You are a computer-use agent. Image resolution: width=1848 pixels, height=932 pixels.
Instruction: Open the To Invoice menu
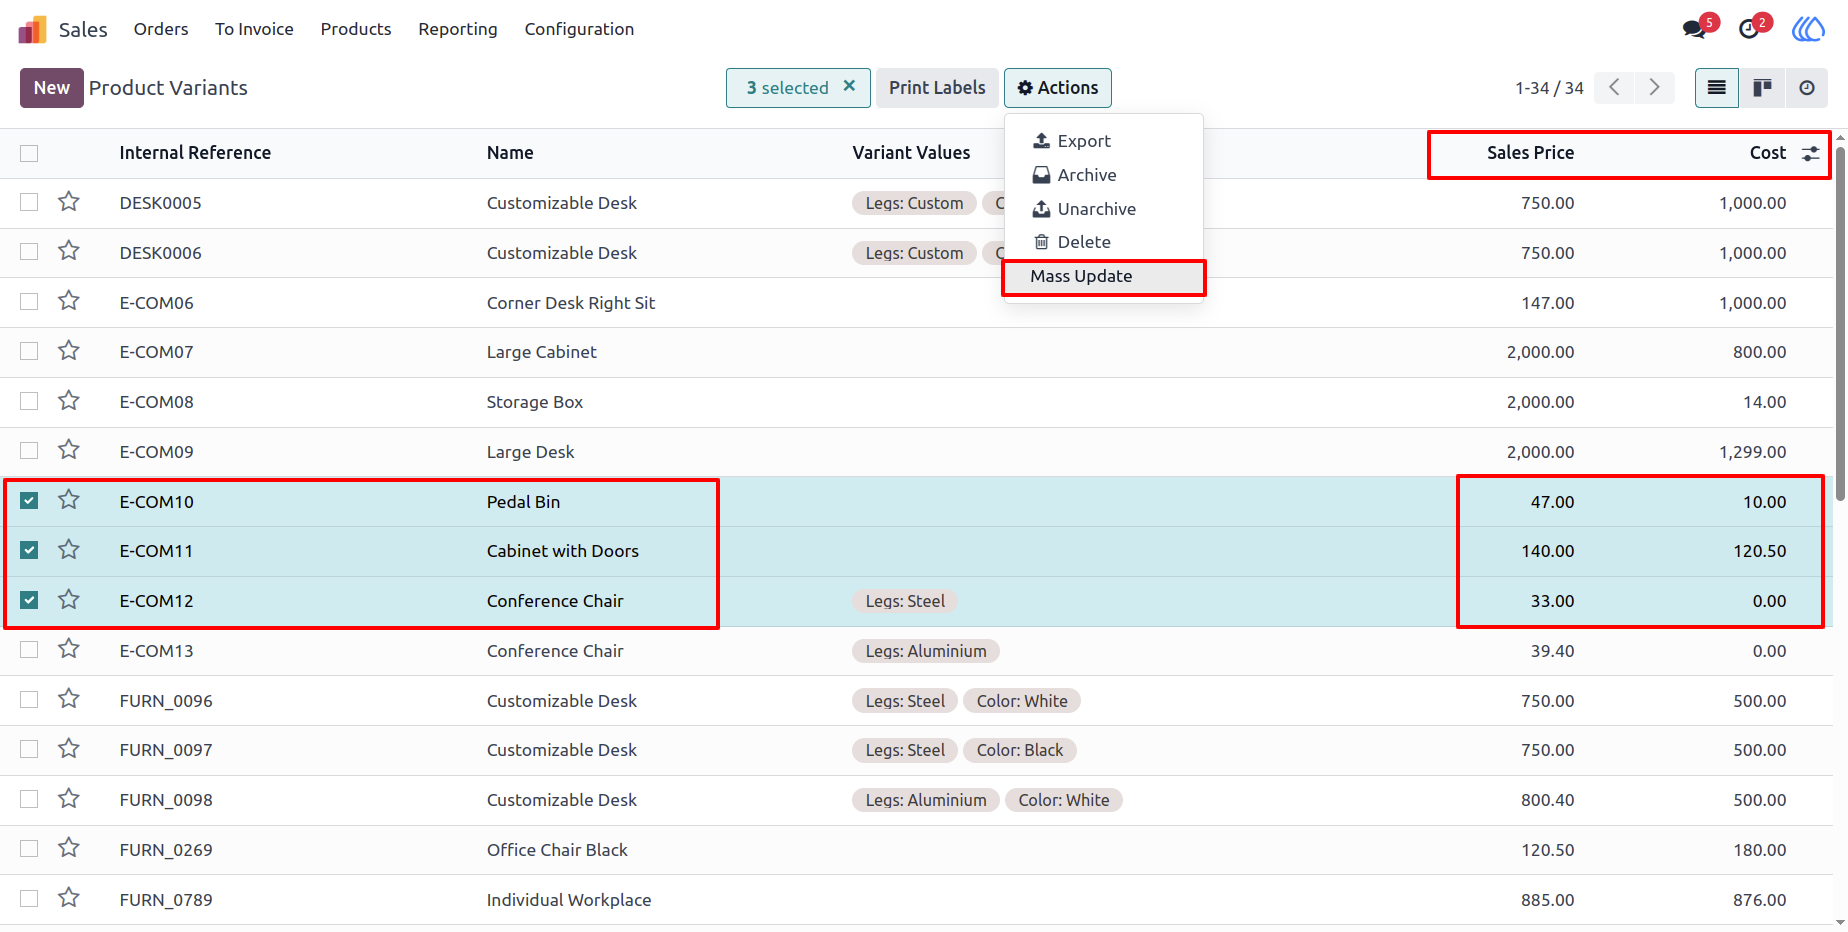254,29
